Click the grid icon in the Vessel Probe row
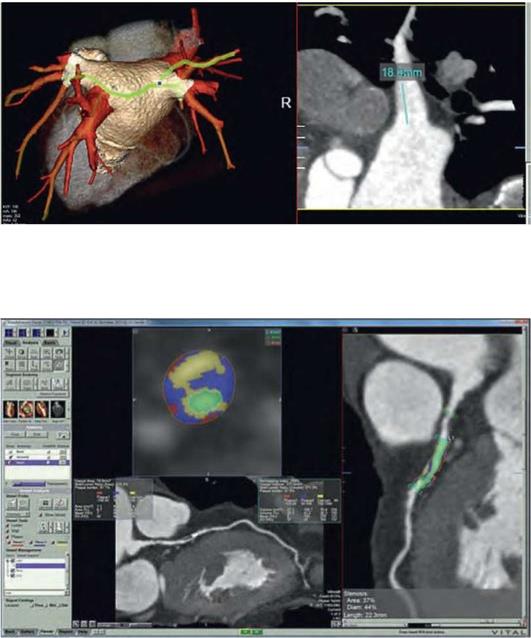The image size is (531, 638). pyautogui.click(x=46, y=504)
